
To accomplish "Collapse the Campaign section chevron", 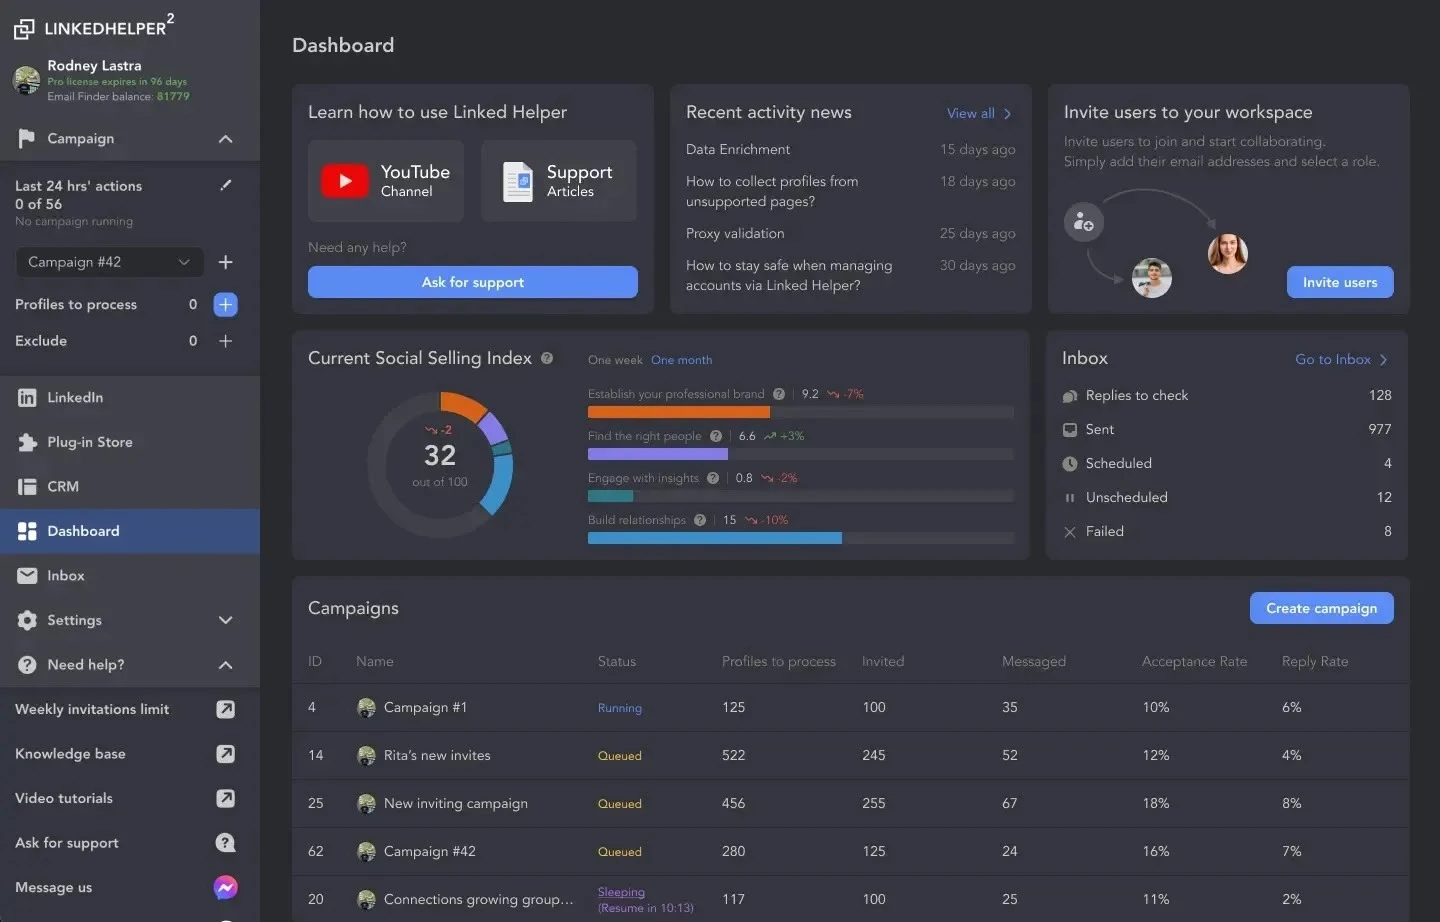I will coord(226,139).
